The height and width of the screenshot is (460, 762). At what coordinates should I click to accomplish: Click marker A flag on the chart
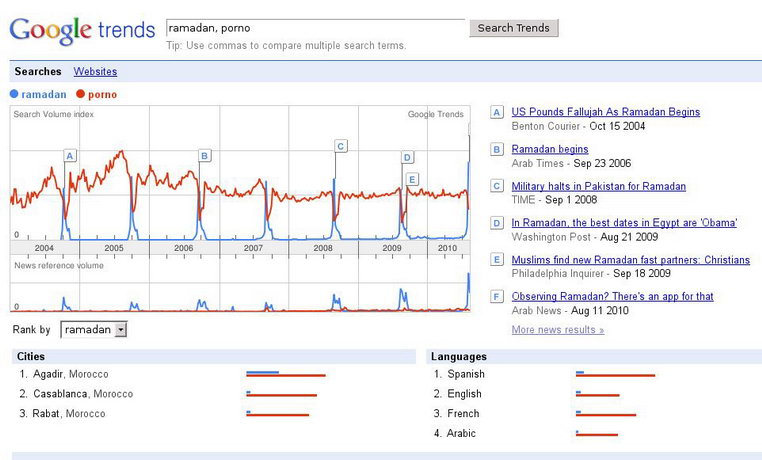click(70, 156)
